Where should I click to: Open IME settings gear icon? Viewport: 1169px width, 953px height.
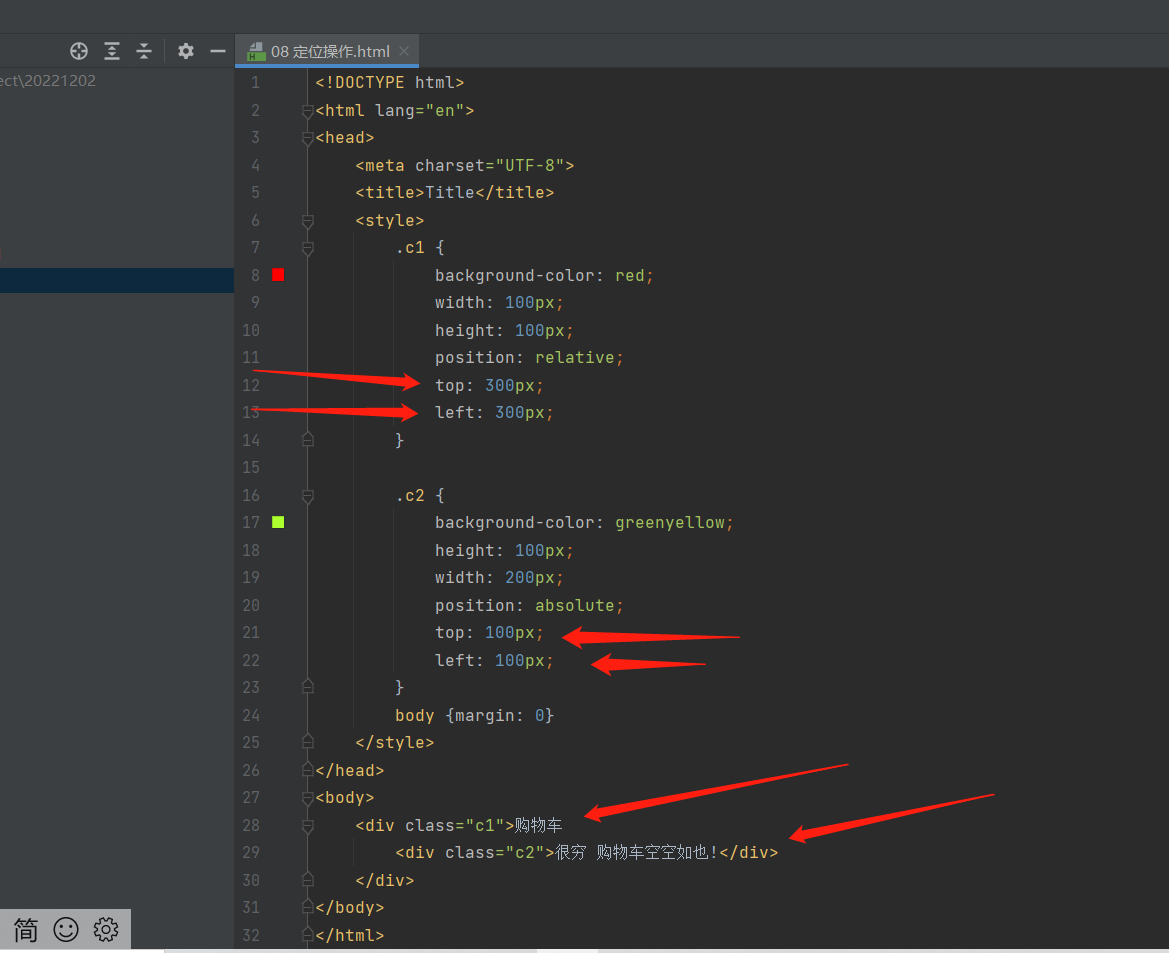[x=106, y=929]
